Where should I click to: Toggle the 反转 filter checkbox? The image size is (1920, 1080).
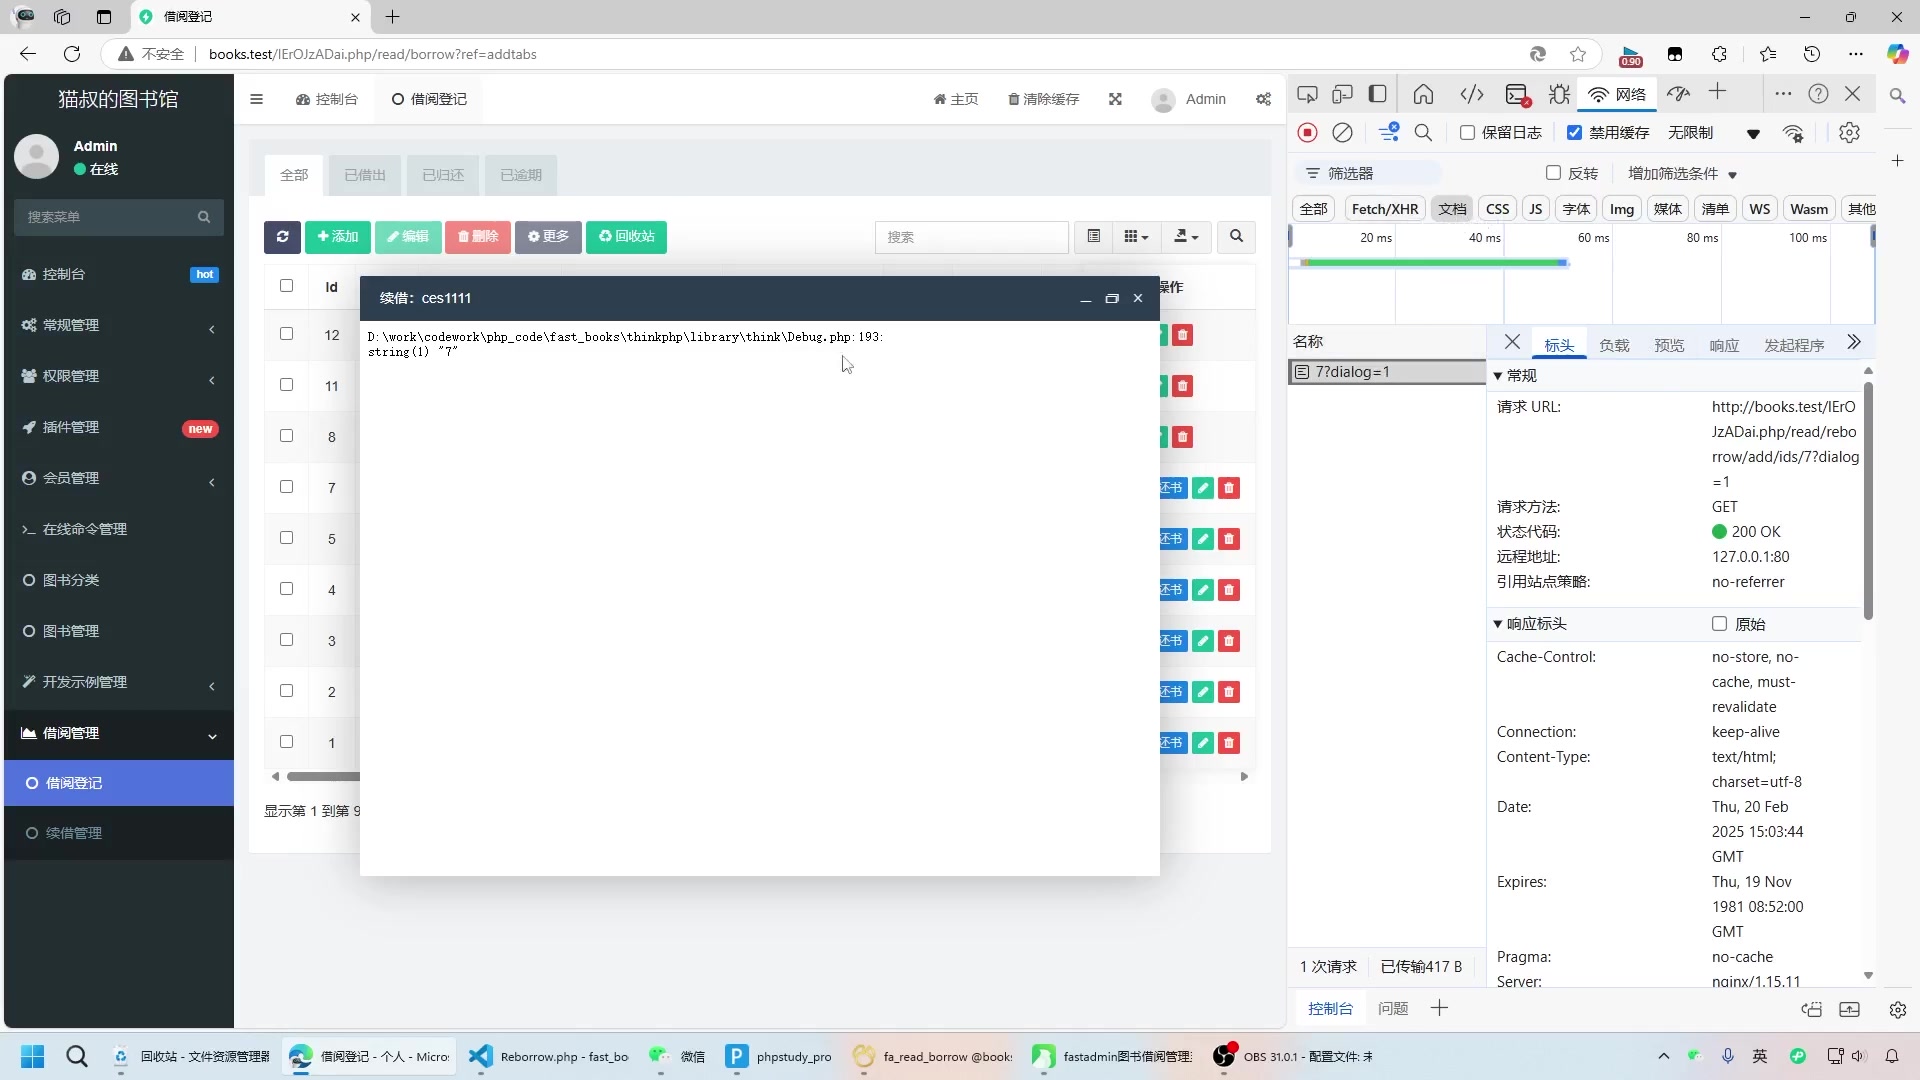click(1553, 173)
